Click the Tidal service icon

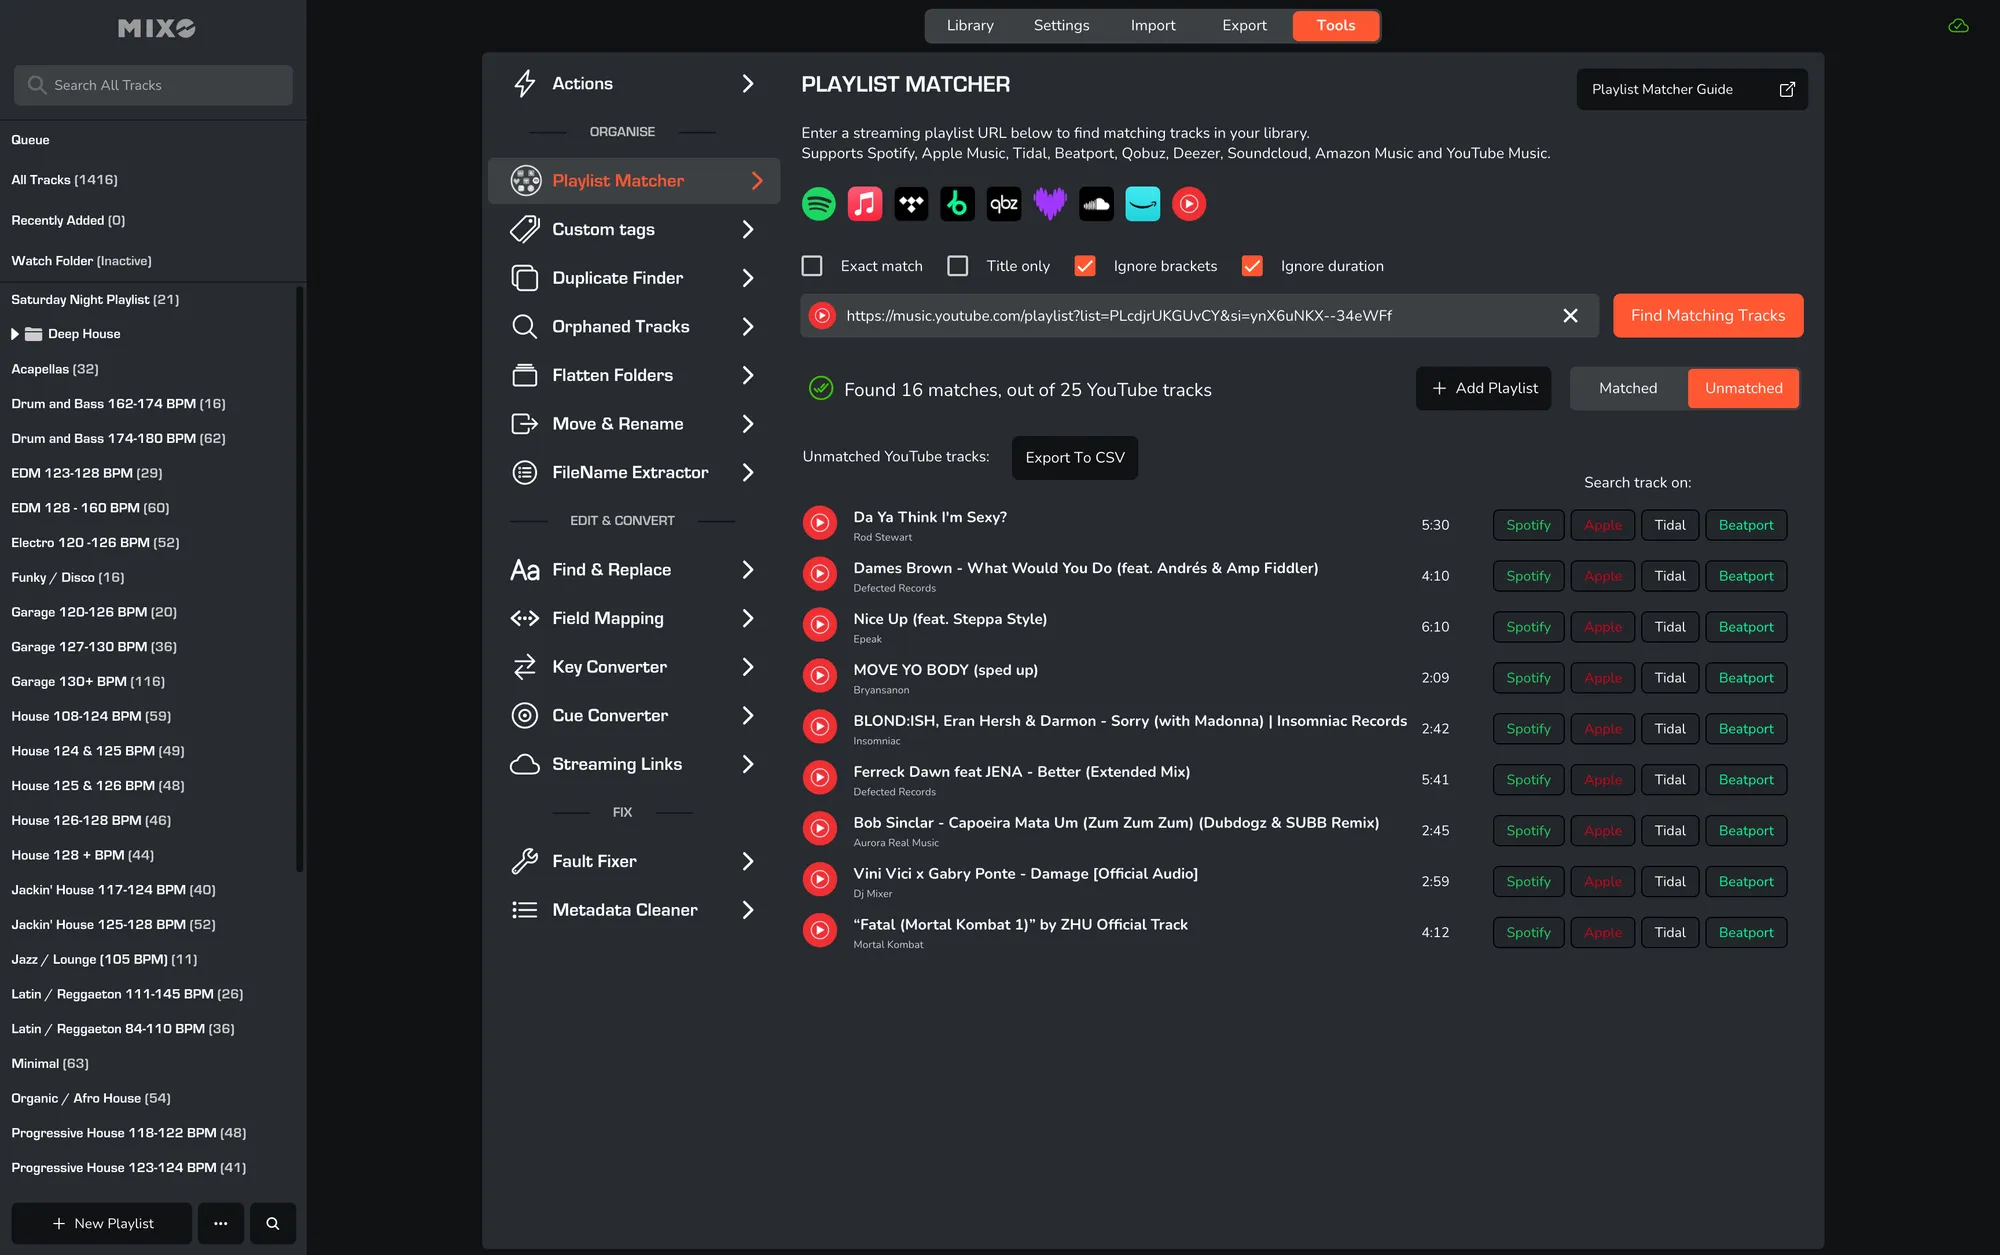click(x=911, y=204)
